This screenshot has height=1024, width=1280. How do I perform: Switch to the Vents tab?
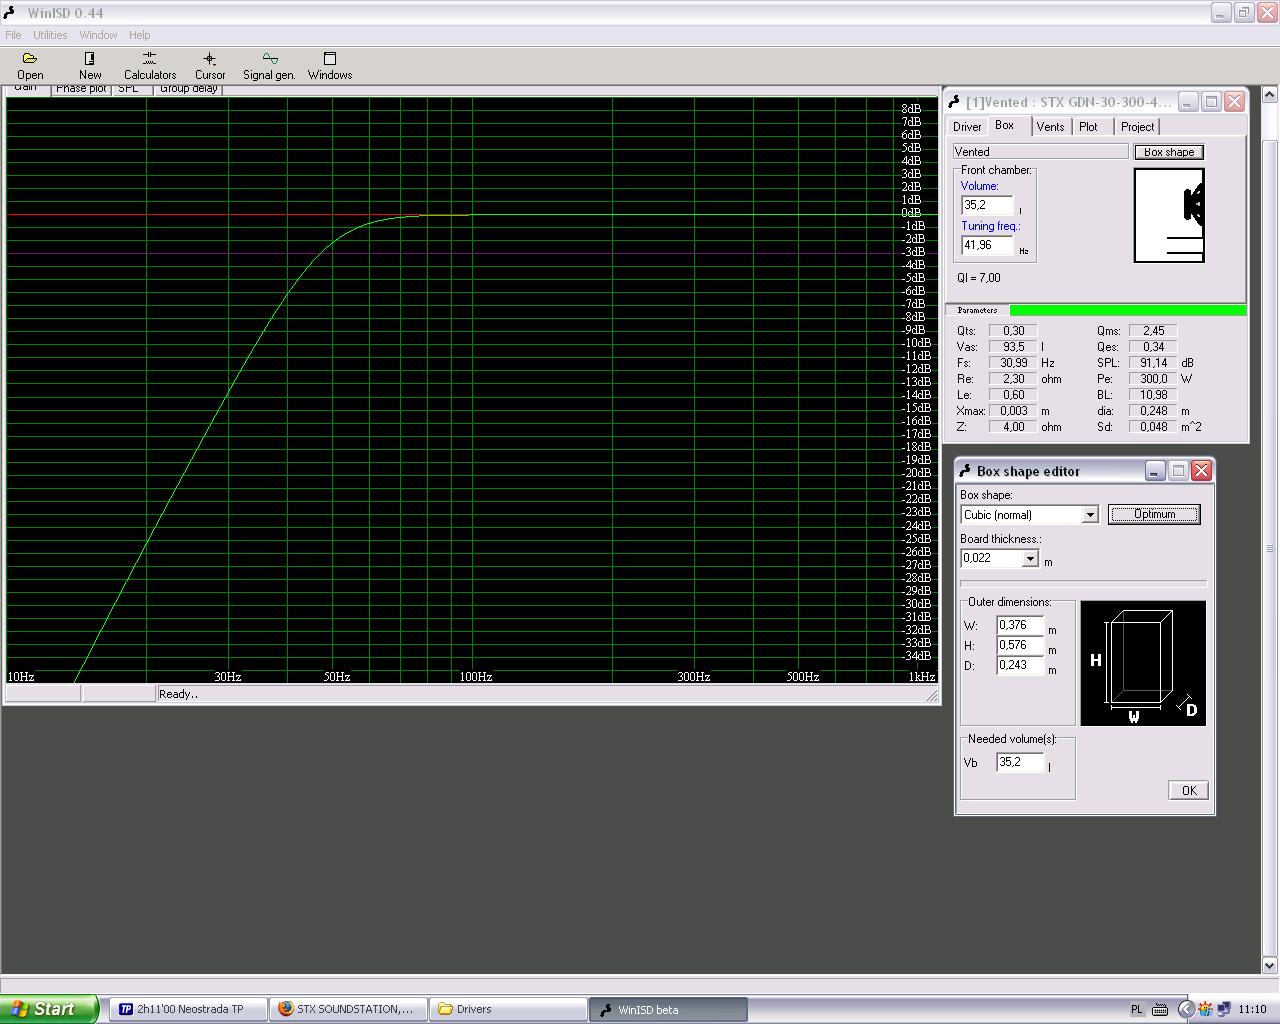pyautogui.click(x=1050, y=127)
